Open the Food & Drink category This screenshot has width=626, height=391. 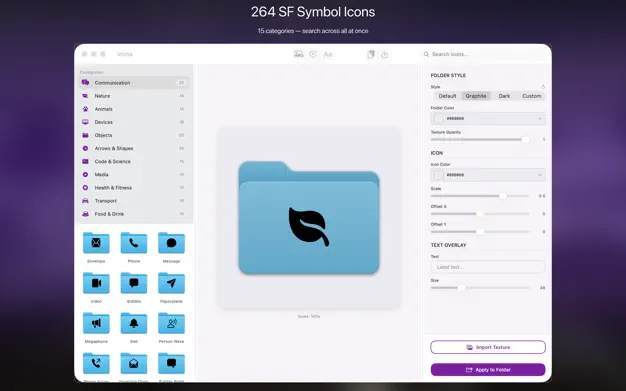pyautogui.click(x=134, y=214)
